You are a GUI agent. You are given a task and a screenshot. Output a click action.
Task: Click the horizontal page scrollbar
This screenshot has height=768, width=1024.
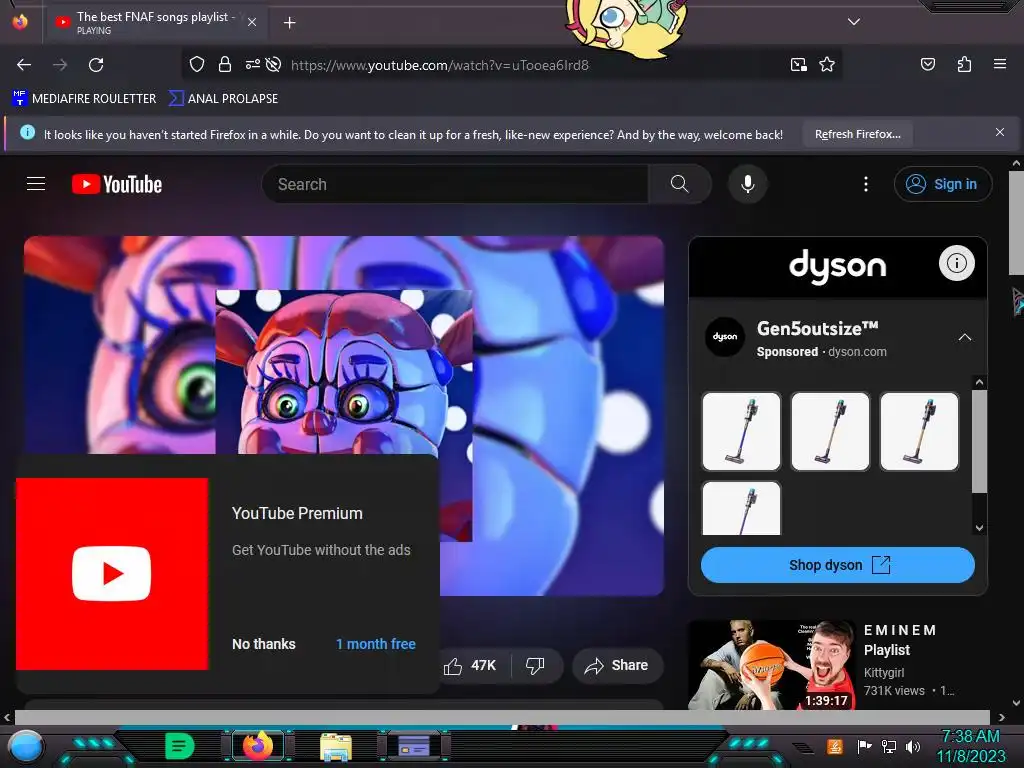pyautogui.click(x=502, y=718)
